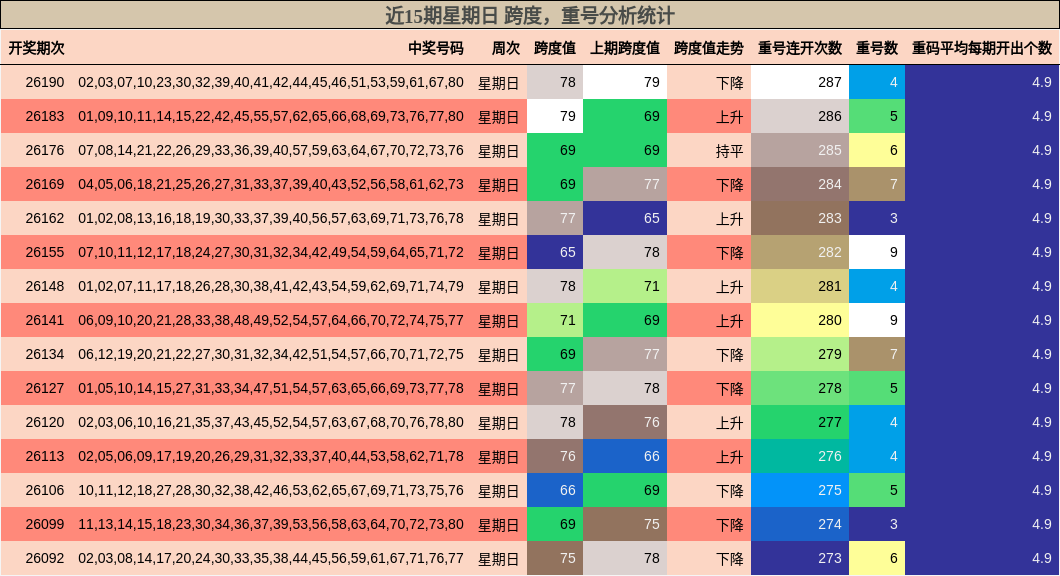Click 持平 trend cell in row 26176
Image resolution: width=1060 pixels, height=576 pixels.
(x=709, y=150)
